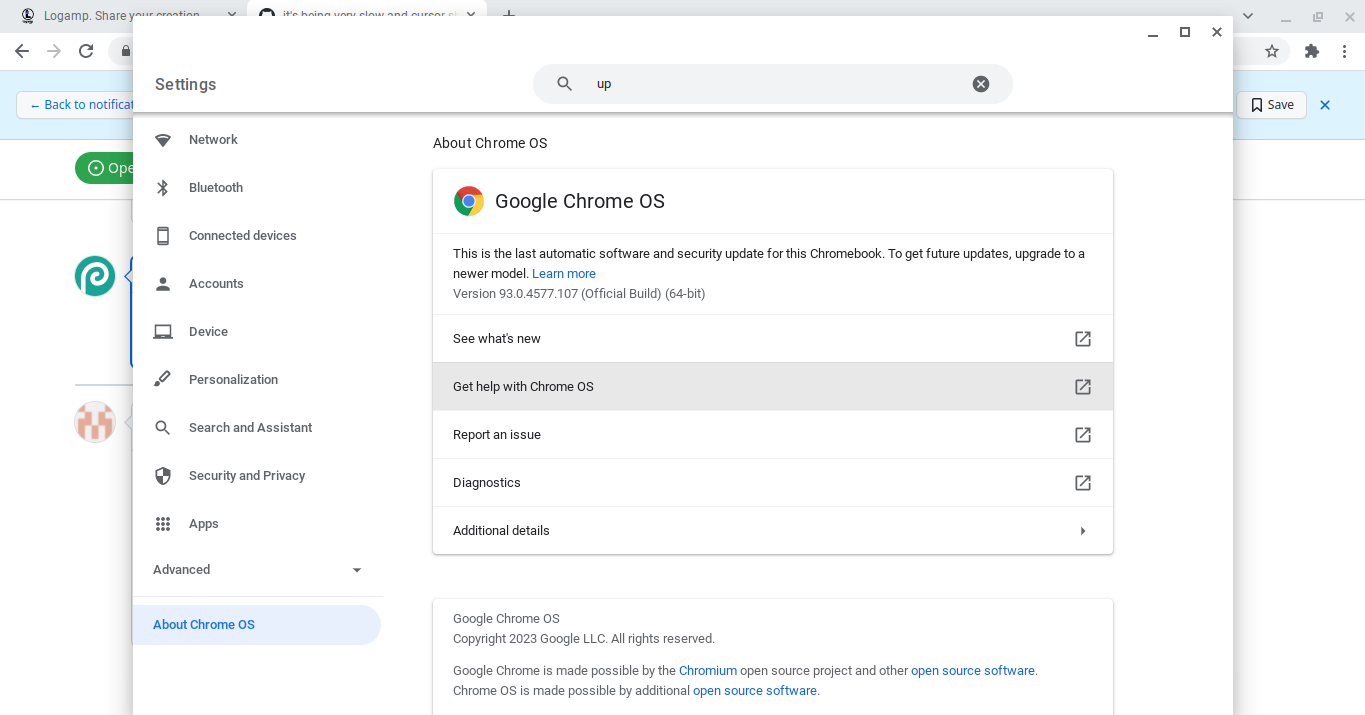Open Accounts using the person icon

[x=162, y=283]
